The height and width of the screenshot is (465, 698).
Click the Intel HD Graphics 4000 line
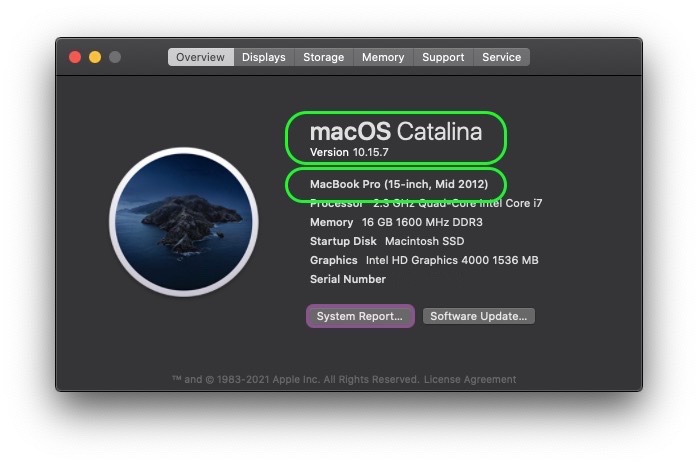point(424,260)
